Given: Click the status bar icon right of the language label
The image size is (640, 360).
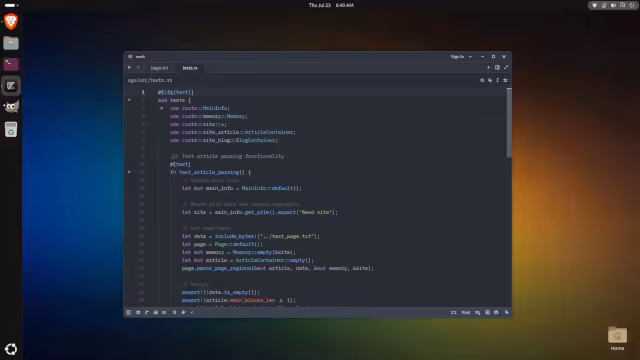Looking at the screenshot, I should tap(478, 313).
